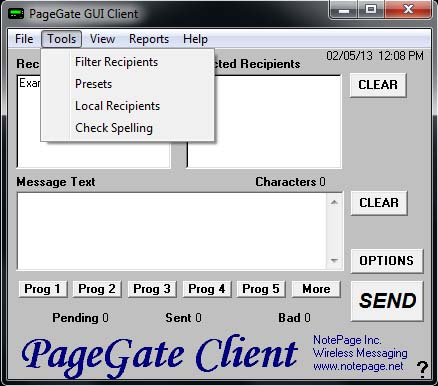
Task: Minimize the PageGate GUI Client window
Action: pos(344,10)
